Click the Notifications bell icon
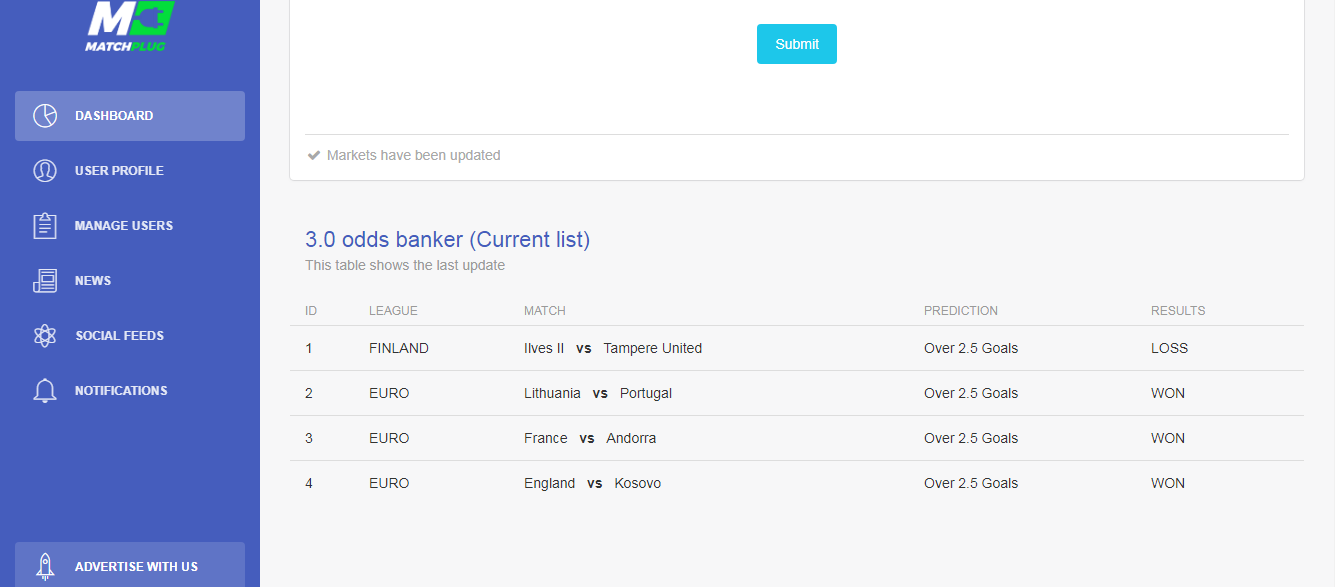1335x587 pixels. point(45,391)
